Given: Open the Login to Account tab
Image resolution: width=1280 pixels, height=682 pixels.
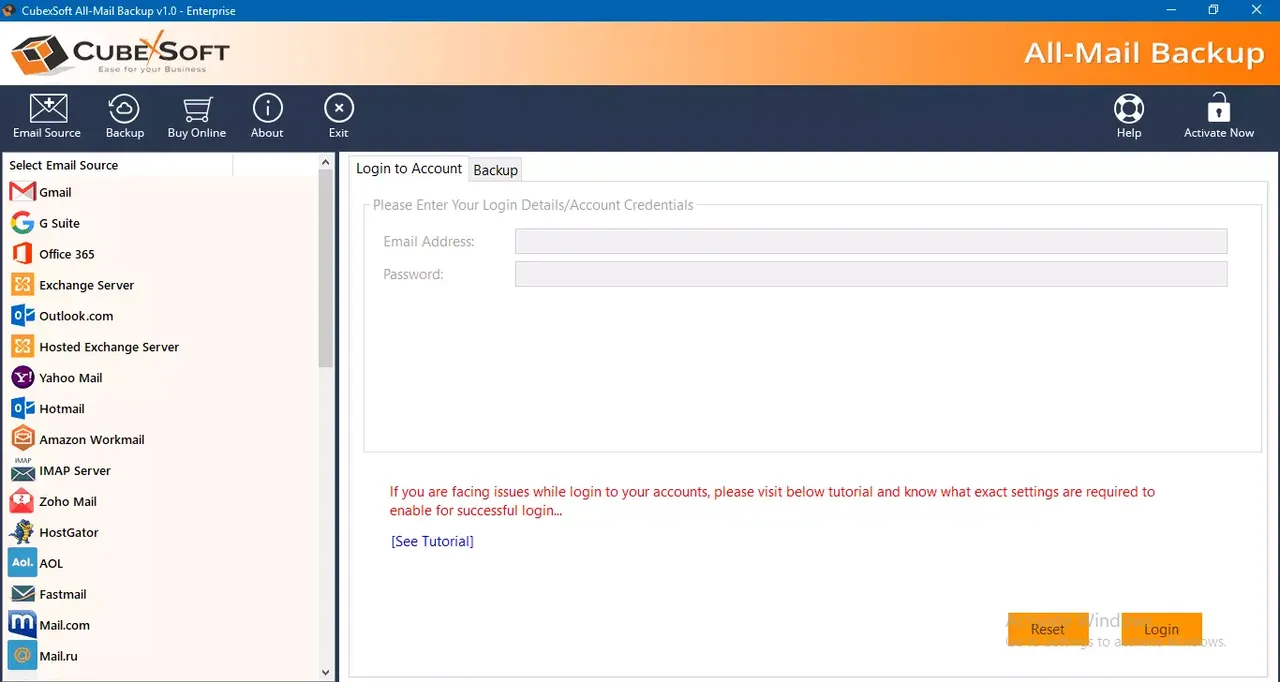Looking at the screenshot, I should coord(408,169).
